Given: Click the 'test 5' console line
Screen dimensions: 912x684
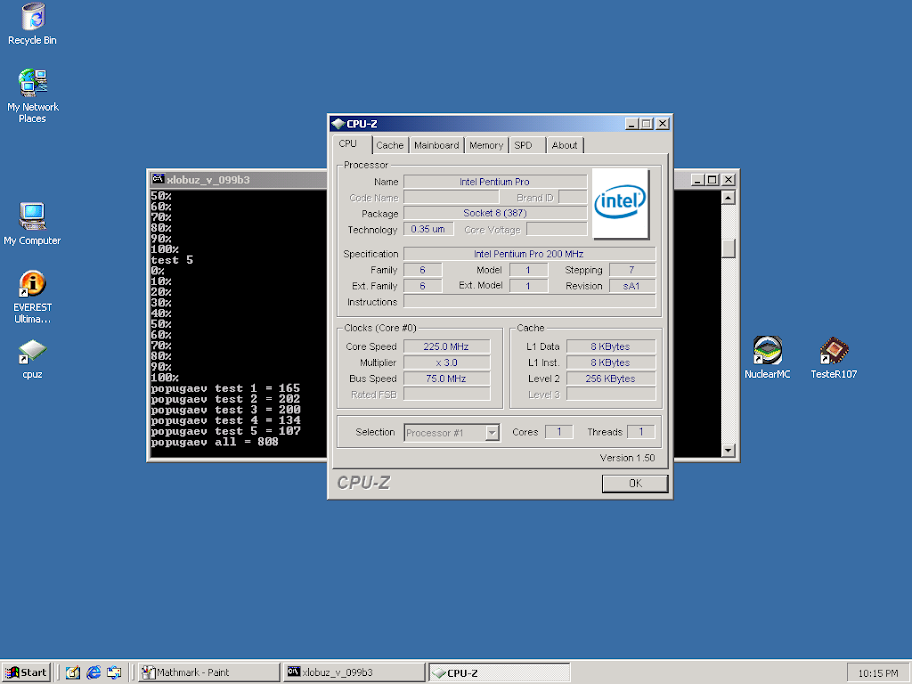Looking at the screenshot, I should (x=172, y=260).
